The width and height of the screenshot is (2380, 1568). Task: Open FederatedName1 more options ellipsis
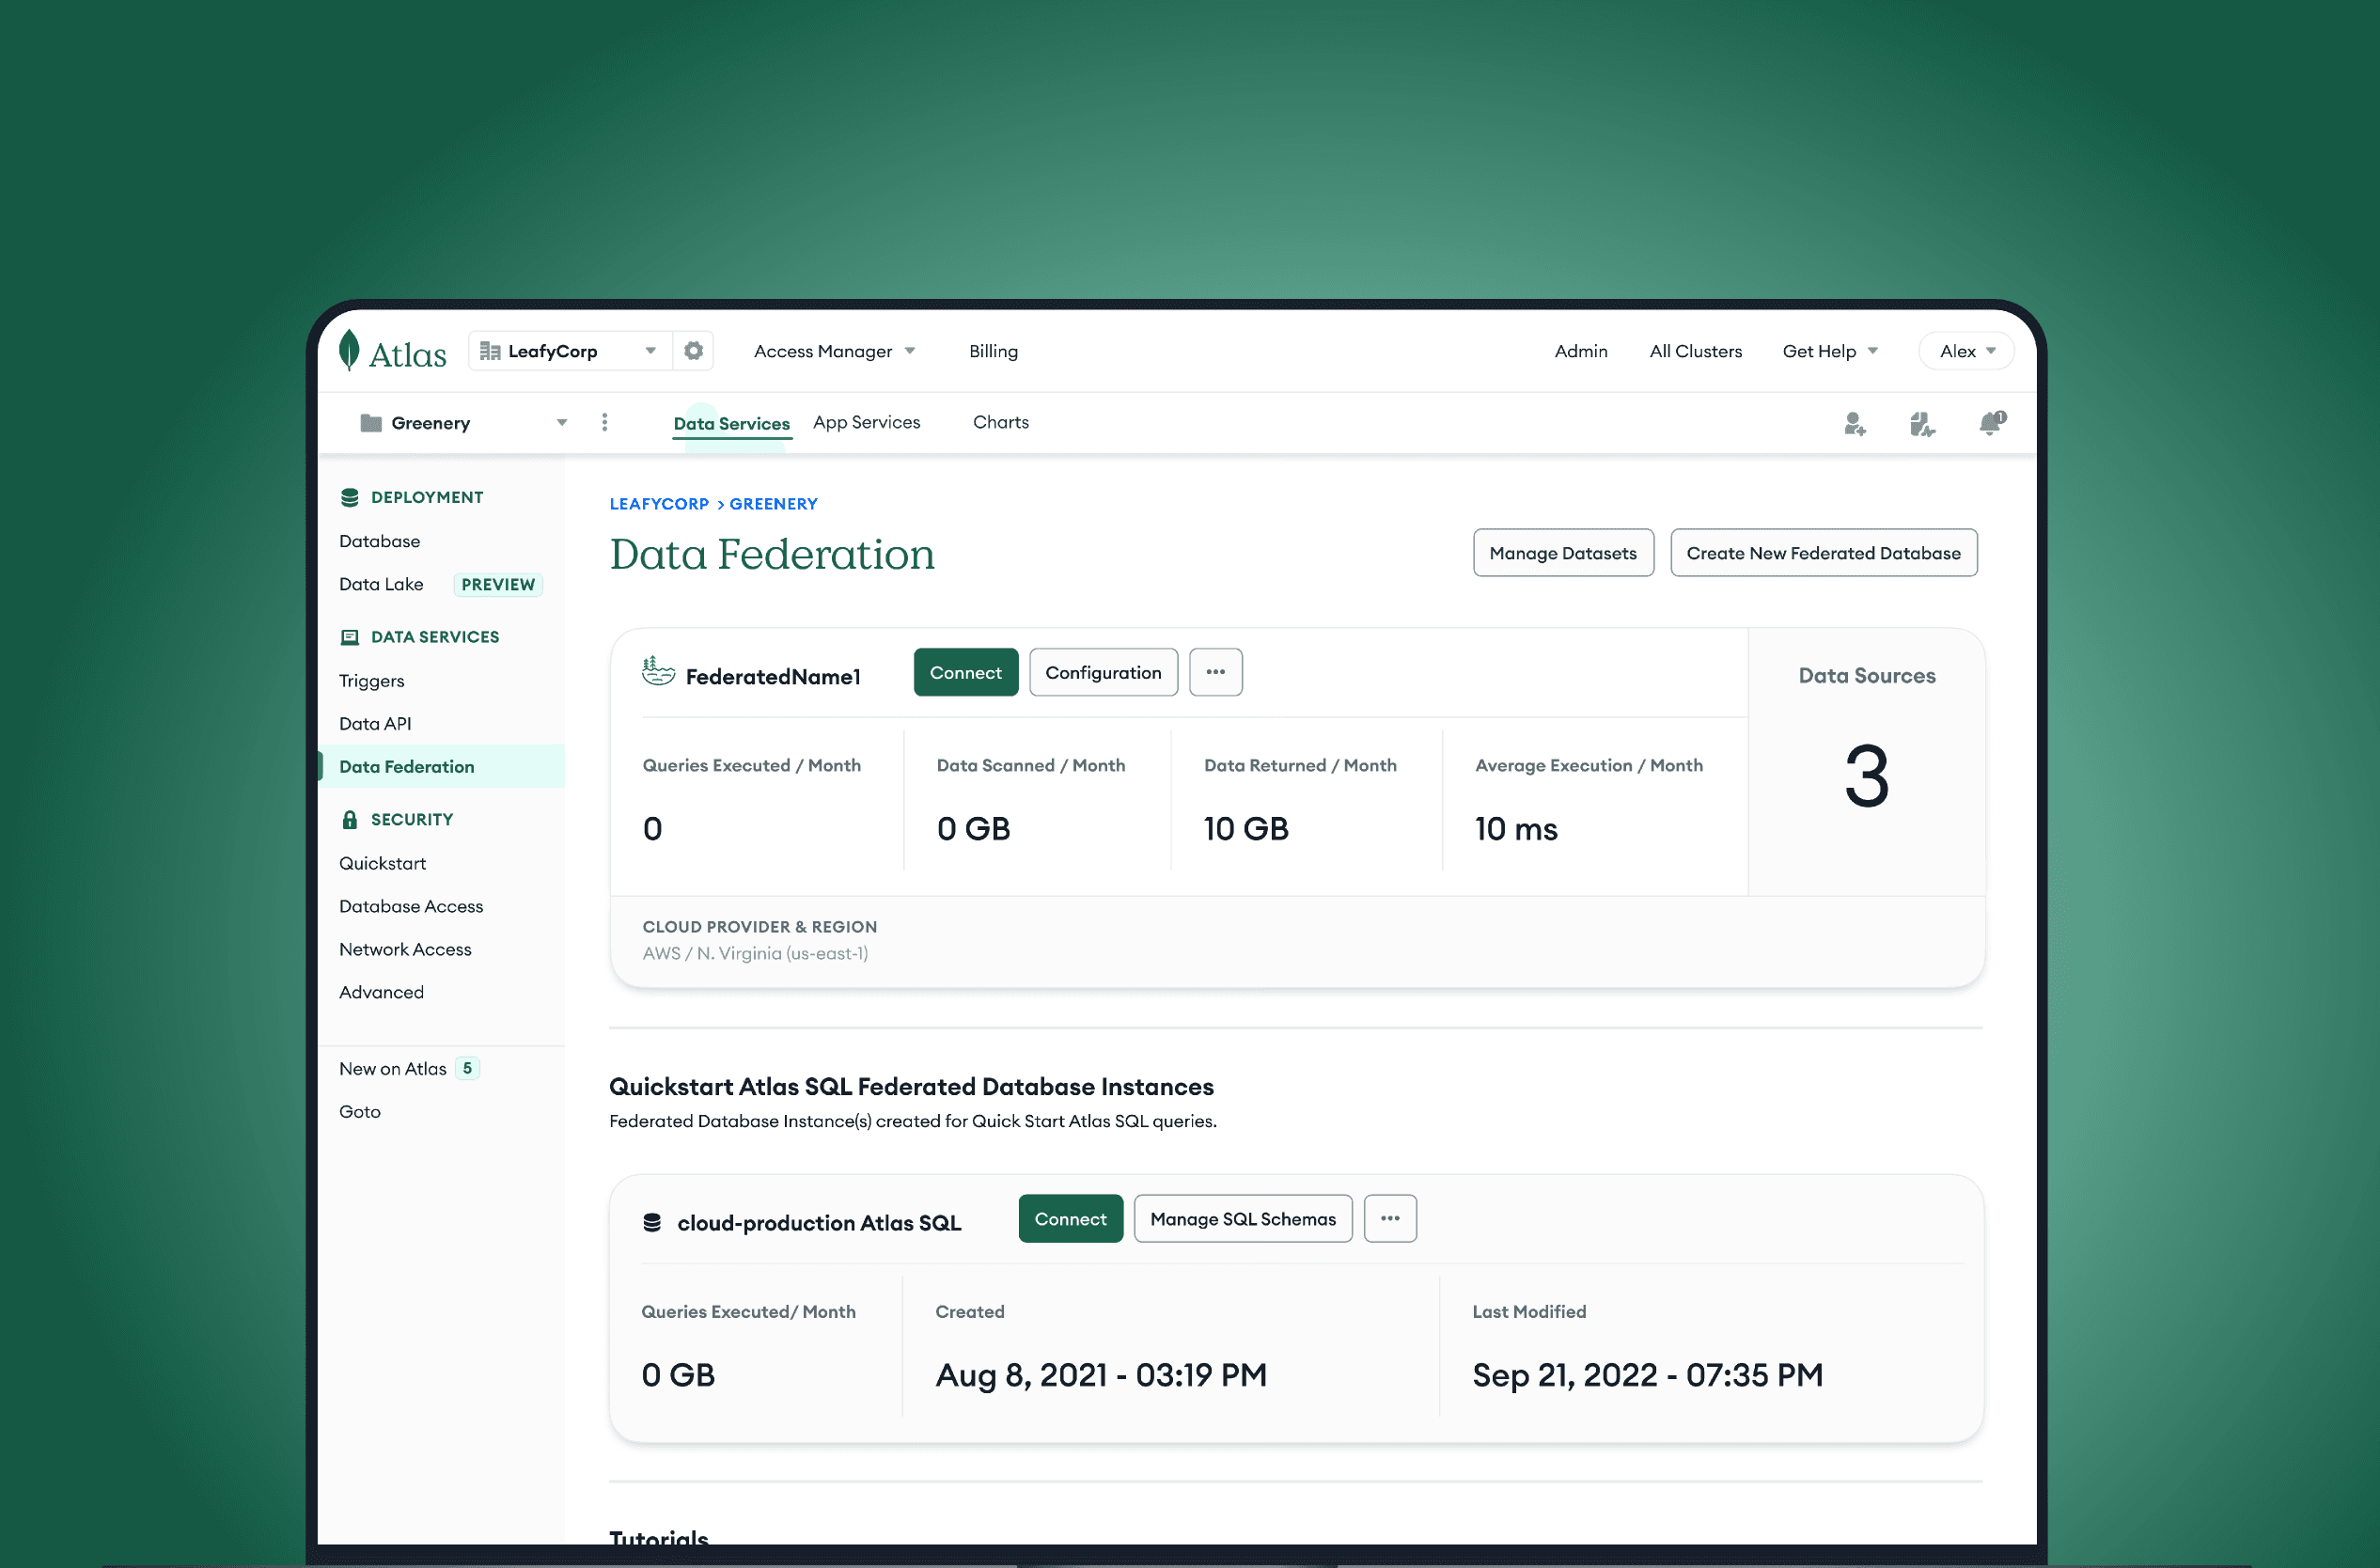click(1215, 672)
